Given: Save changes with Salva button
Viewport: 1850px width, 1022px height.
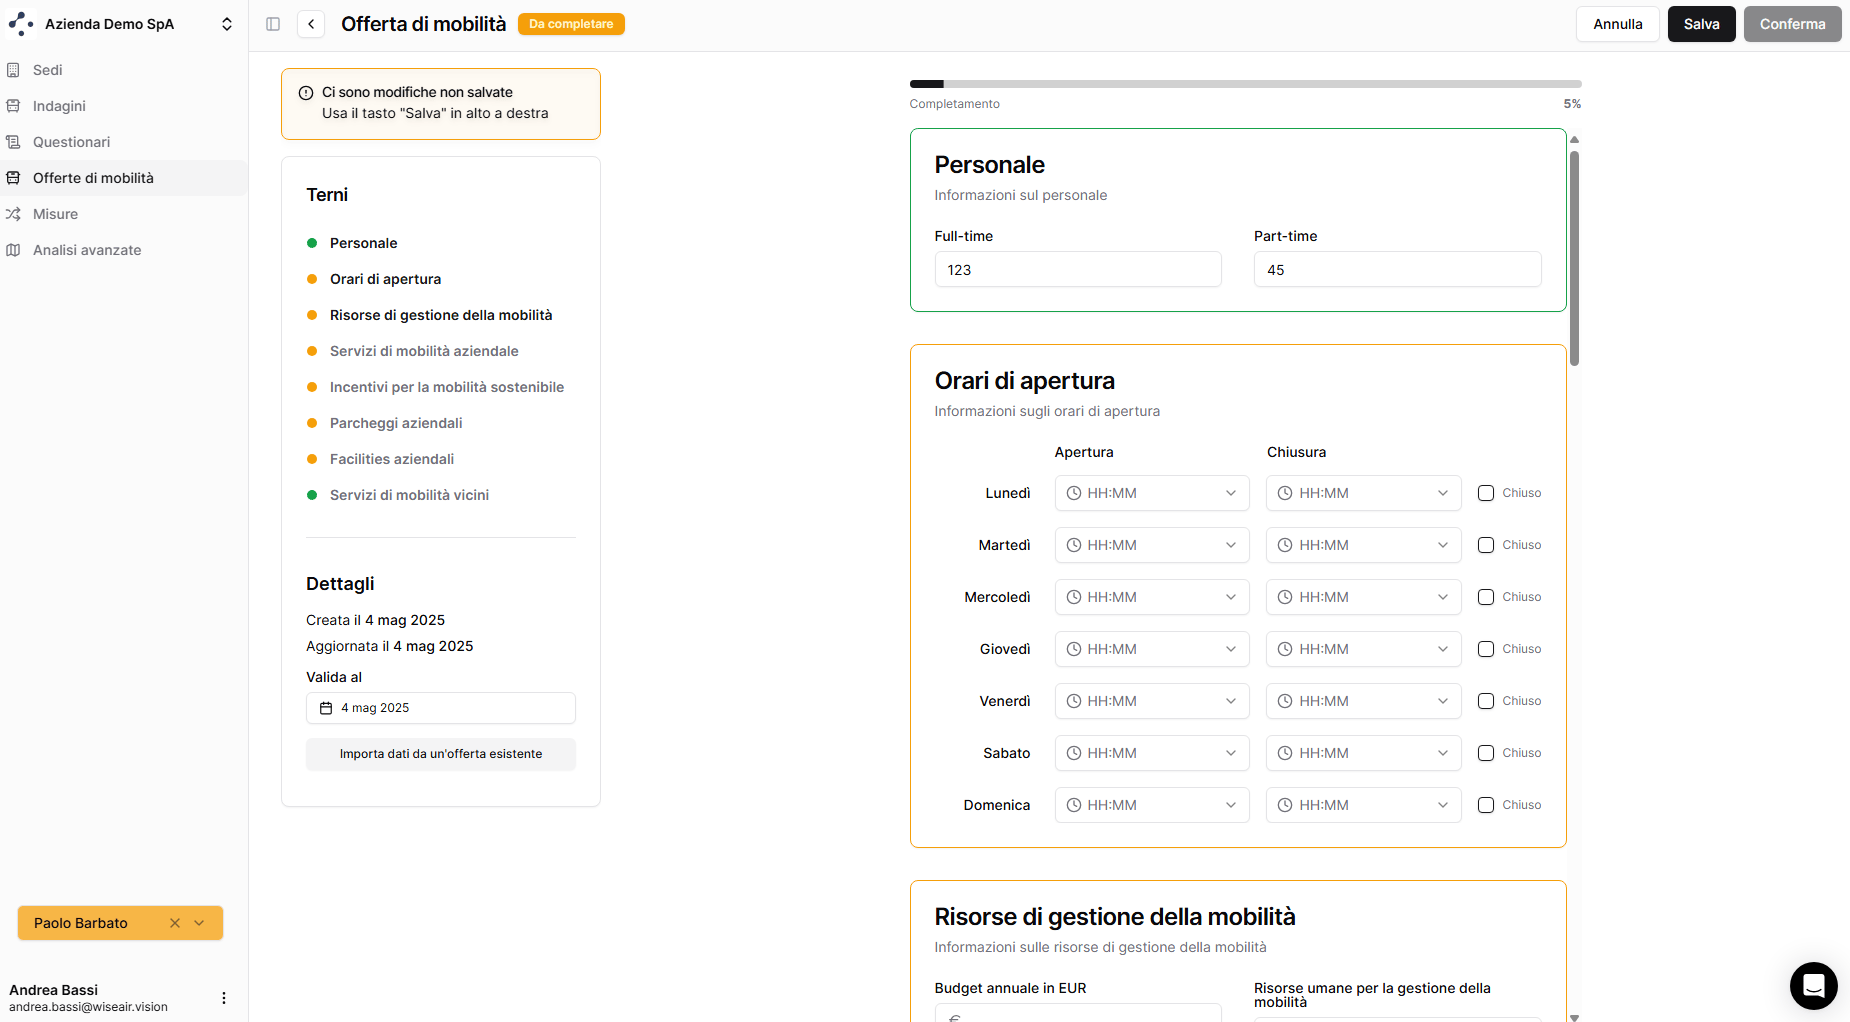Looking at the screenshot, I should [1702, 24].
